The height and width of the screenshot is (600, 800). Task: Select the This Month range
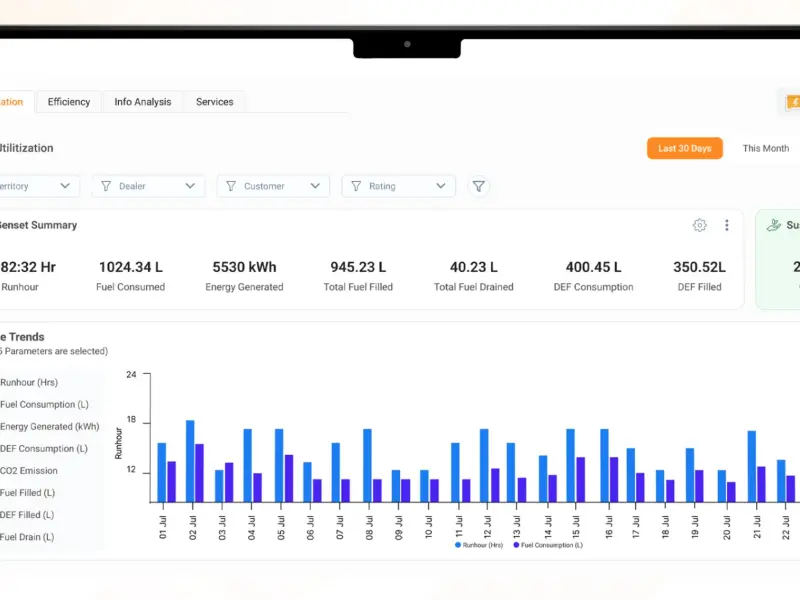pyautogui.click(x=765, y=148)
